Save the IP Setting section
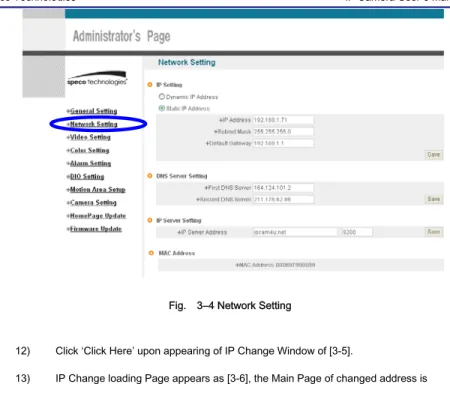This screenshot has height=396, width=450. click(434, 155)
